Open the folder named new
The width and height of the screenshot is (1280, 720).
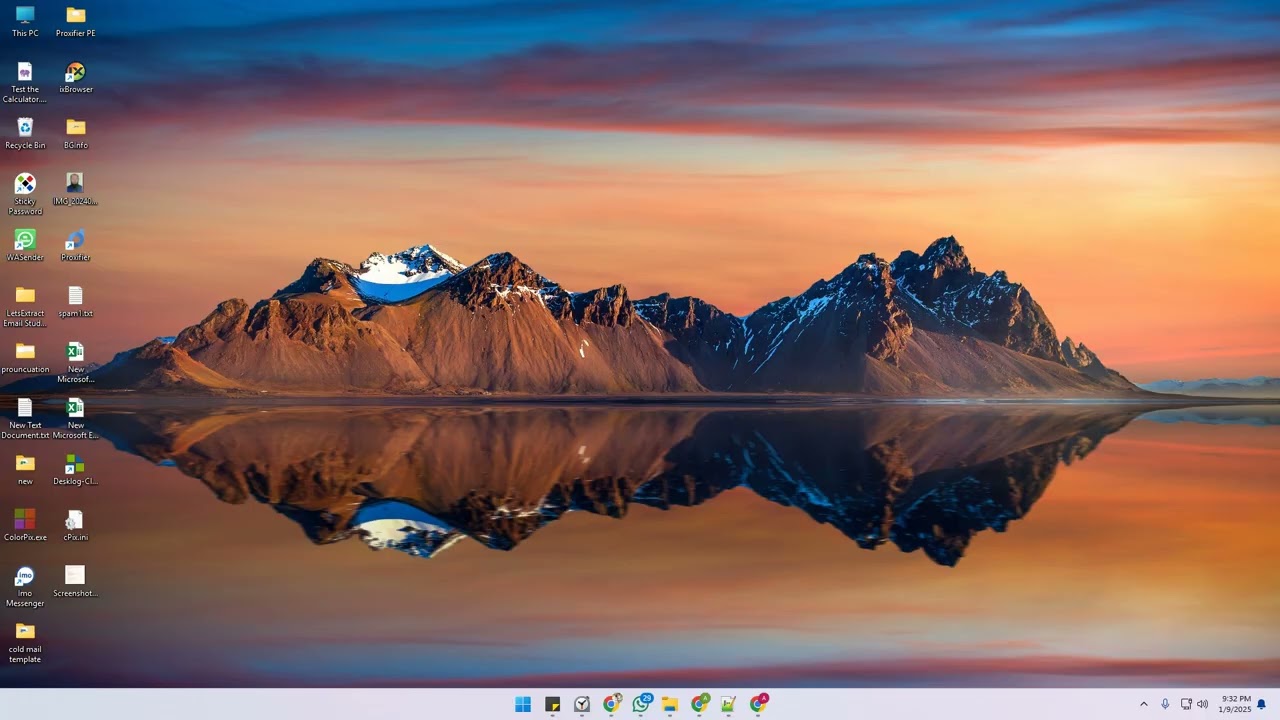[x=25, y=470]
